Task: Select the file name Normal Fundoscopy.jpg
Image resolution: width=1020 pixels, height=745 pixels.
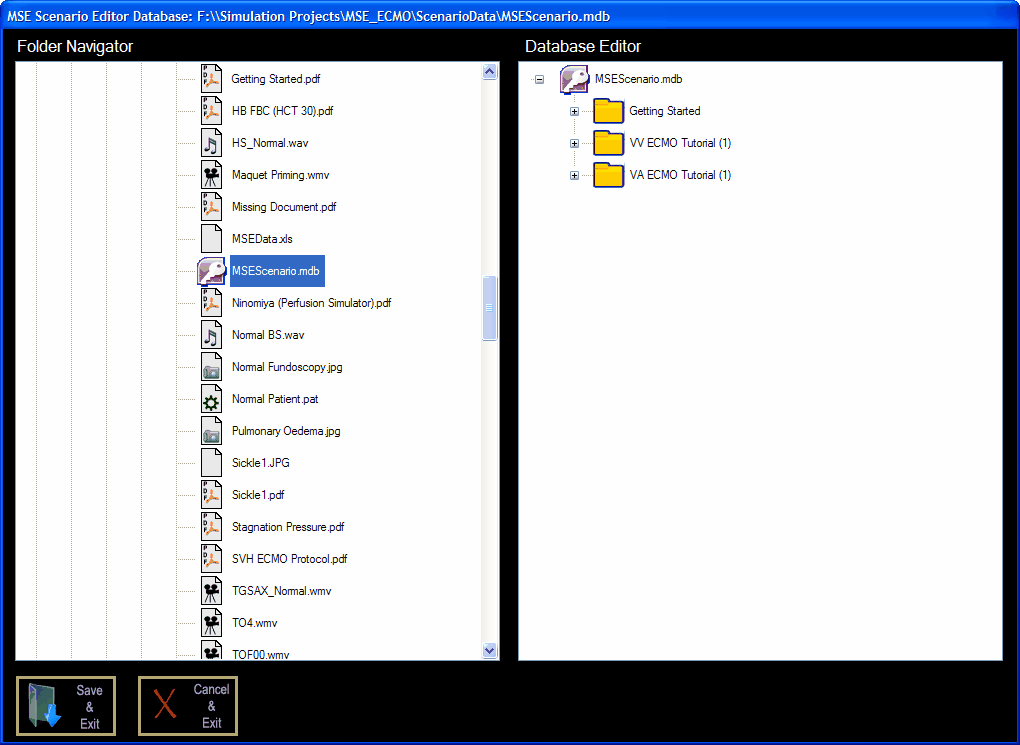Action: tap(287, 367)
